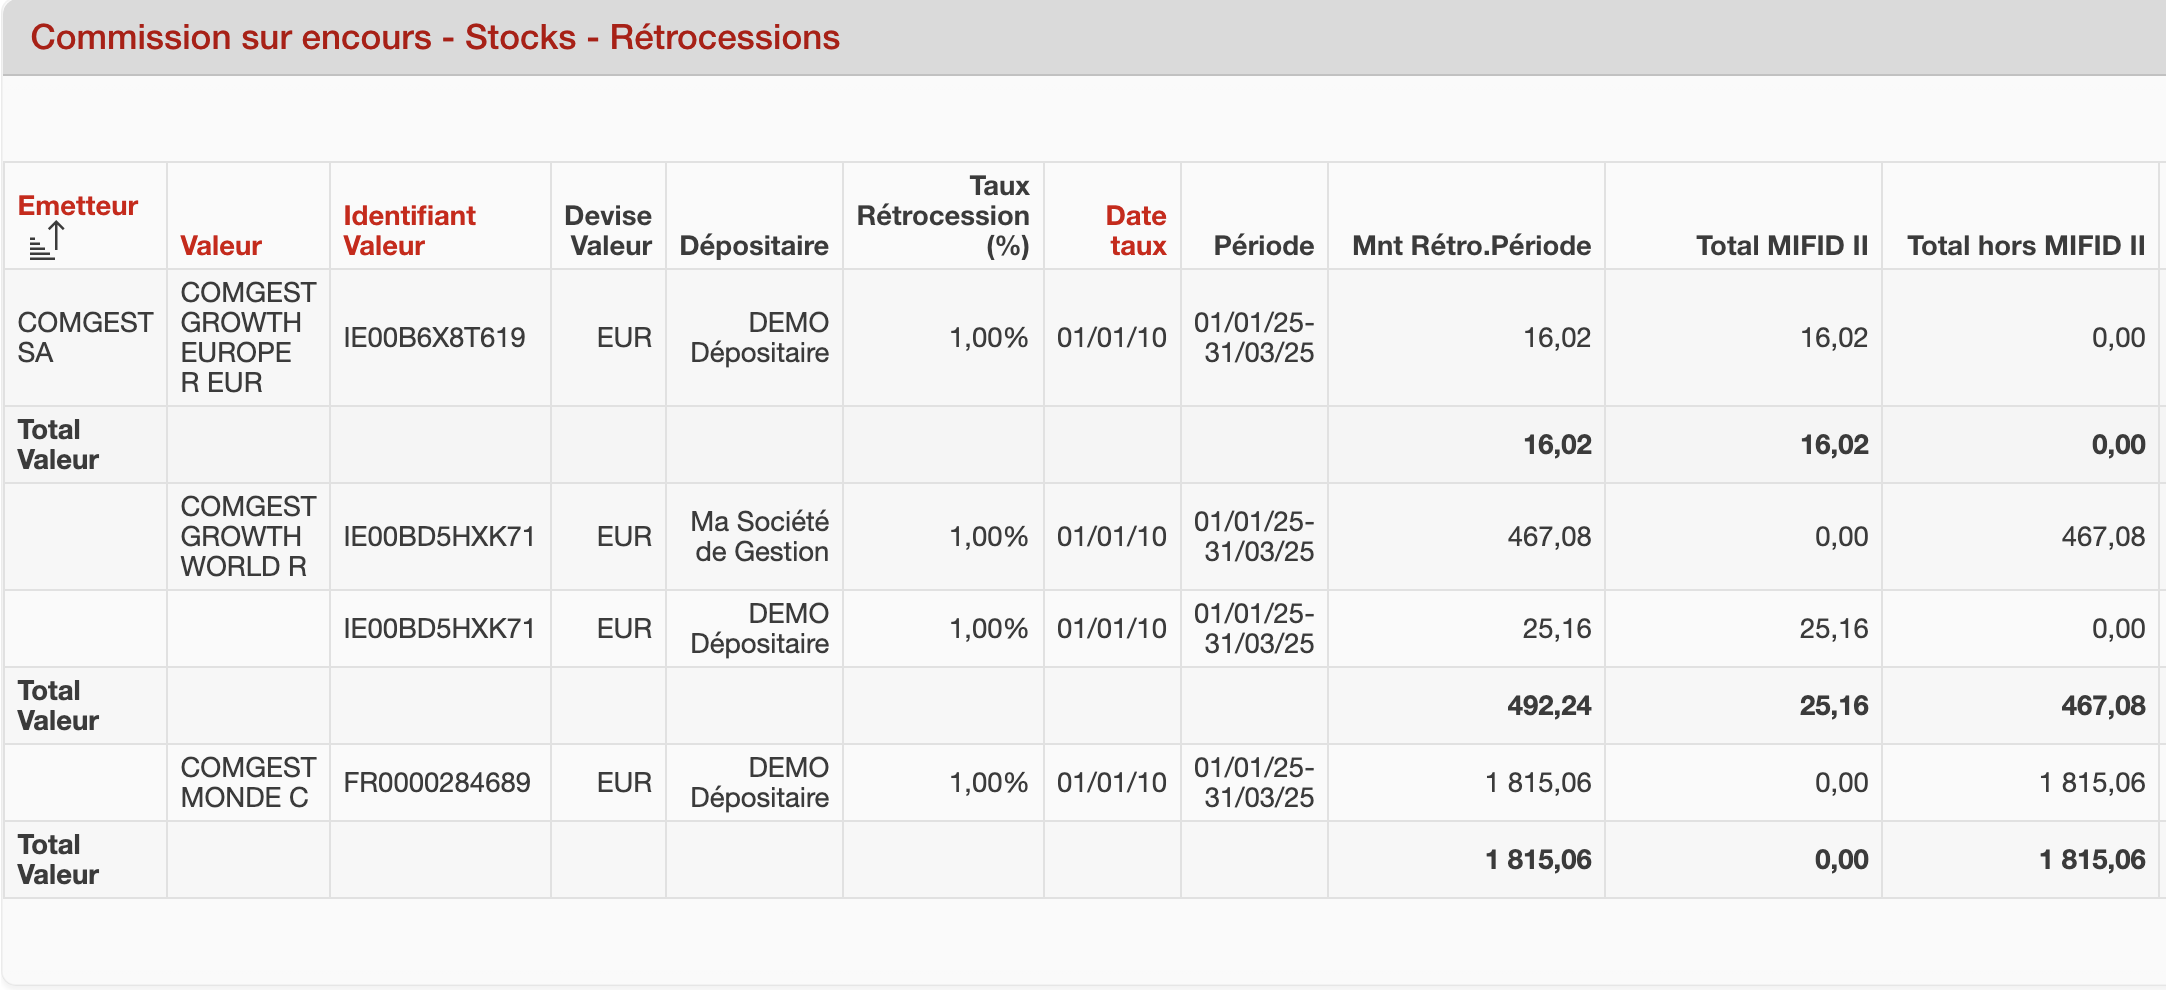Click identifier IE00B6X8T619
This screenshot has height=990, width=2166.
(434, 338)
